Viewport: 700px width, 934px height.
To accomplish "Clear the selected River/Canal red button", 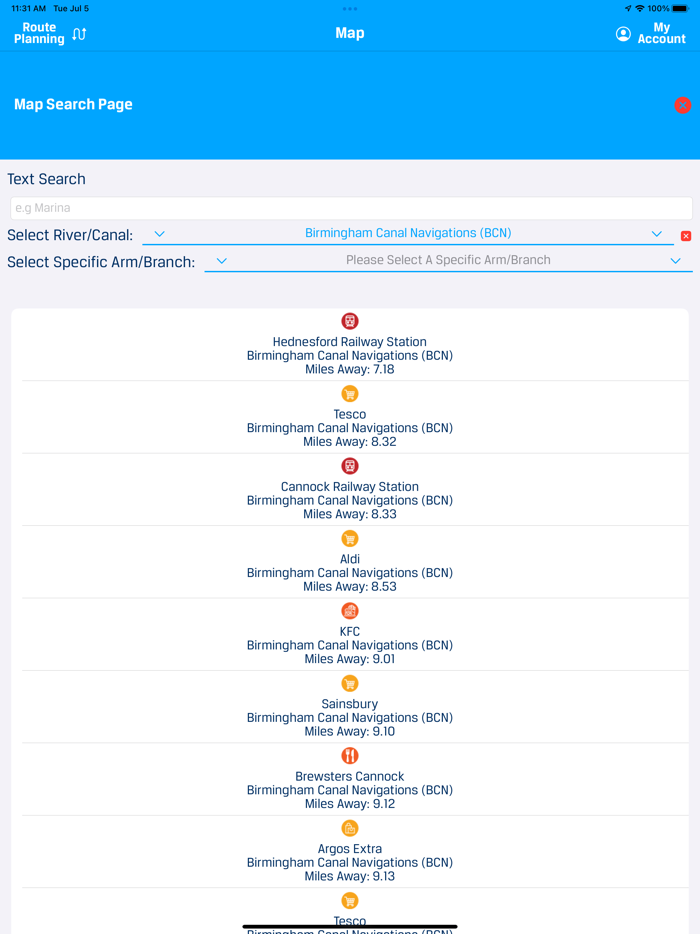I will pyautogui.click(x=686, y=236).
